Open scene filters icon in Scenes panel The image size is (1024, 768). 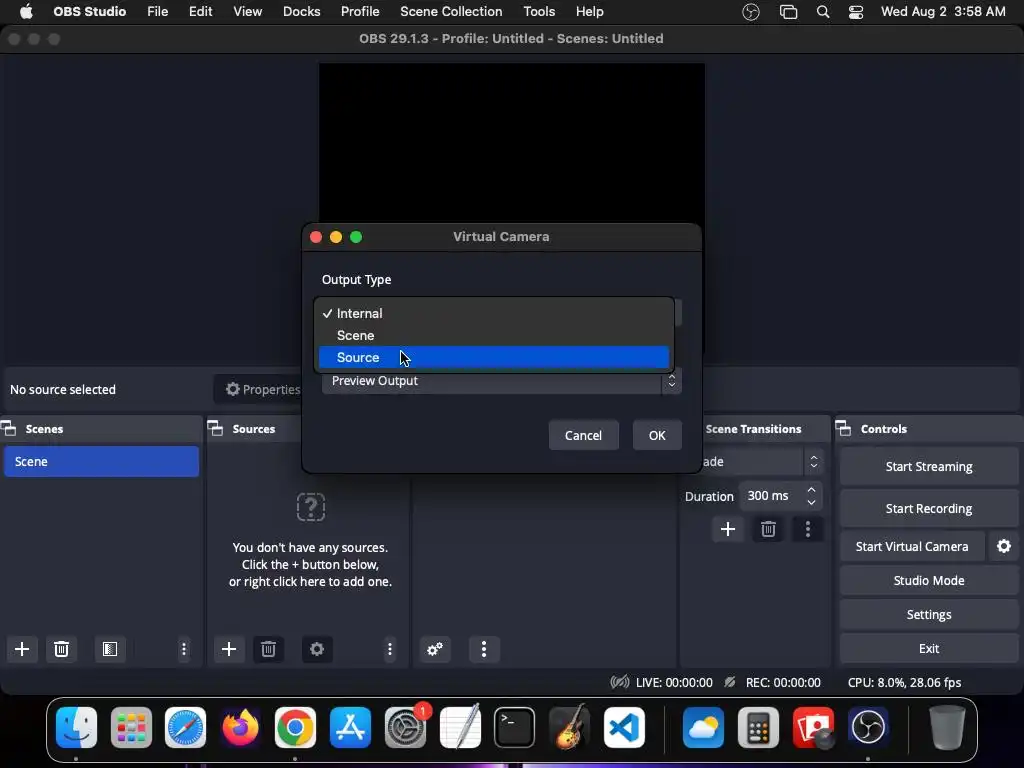tap(110, 649)
